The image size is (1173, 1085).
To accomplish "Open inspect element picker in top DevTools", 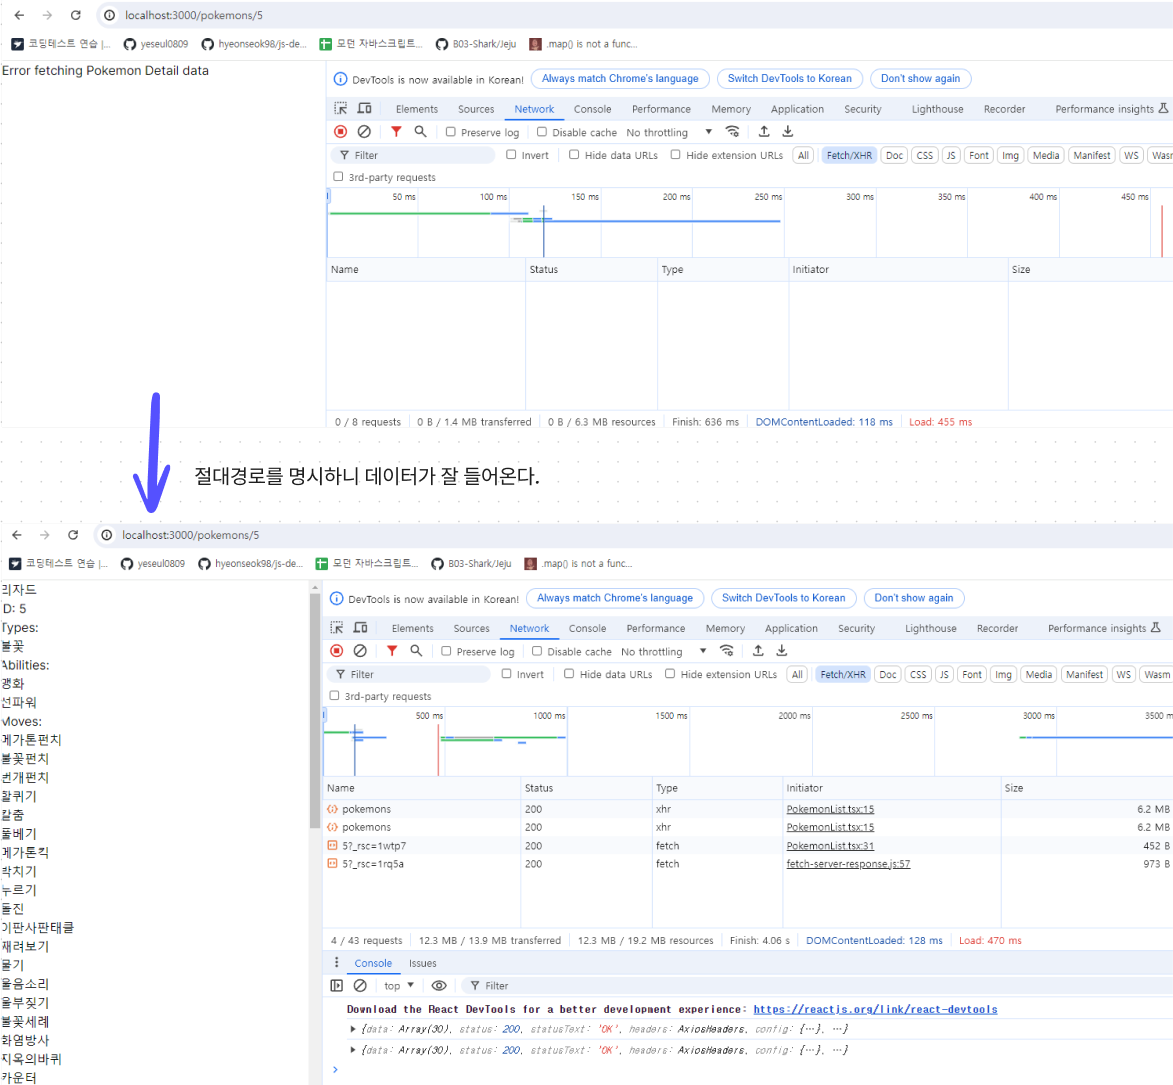I will 340,108.
